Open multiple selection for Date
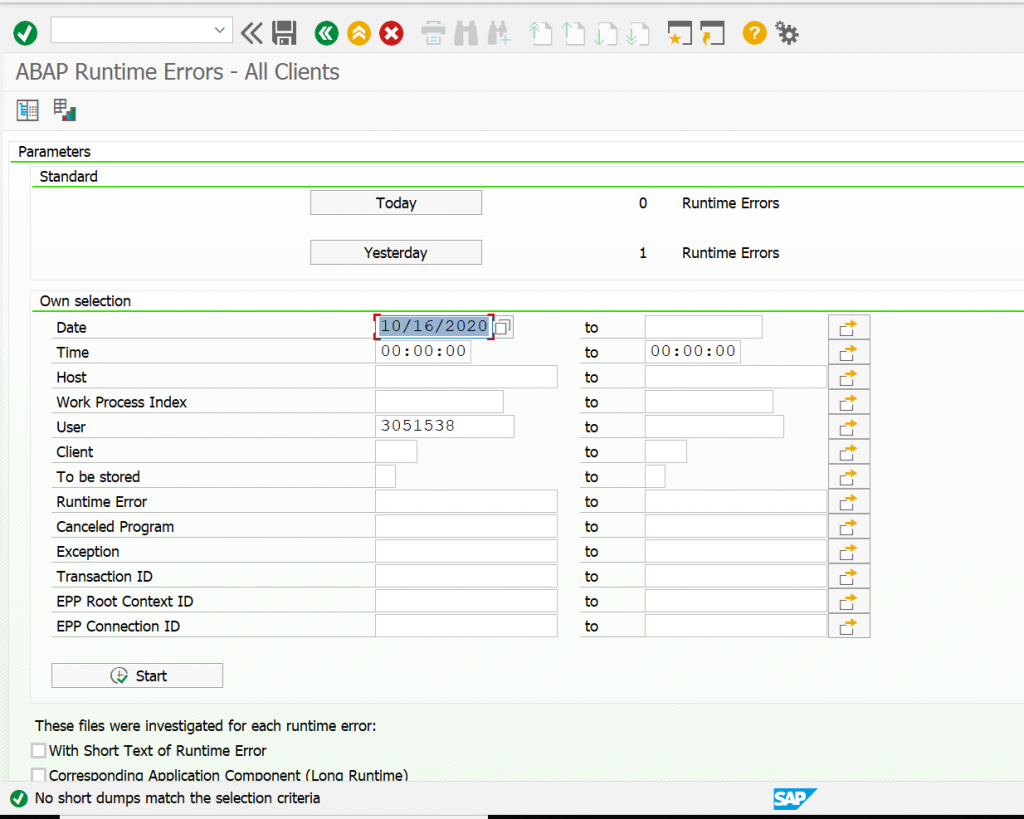The height and width of the screenshot is (819, 1024). point(848,327)
